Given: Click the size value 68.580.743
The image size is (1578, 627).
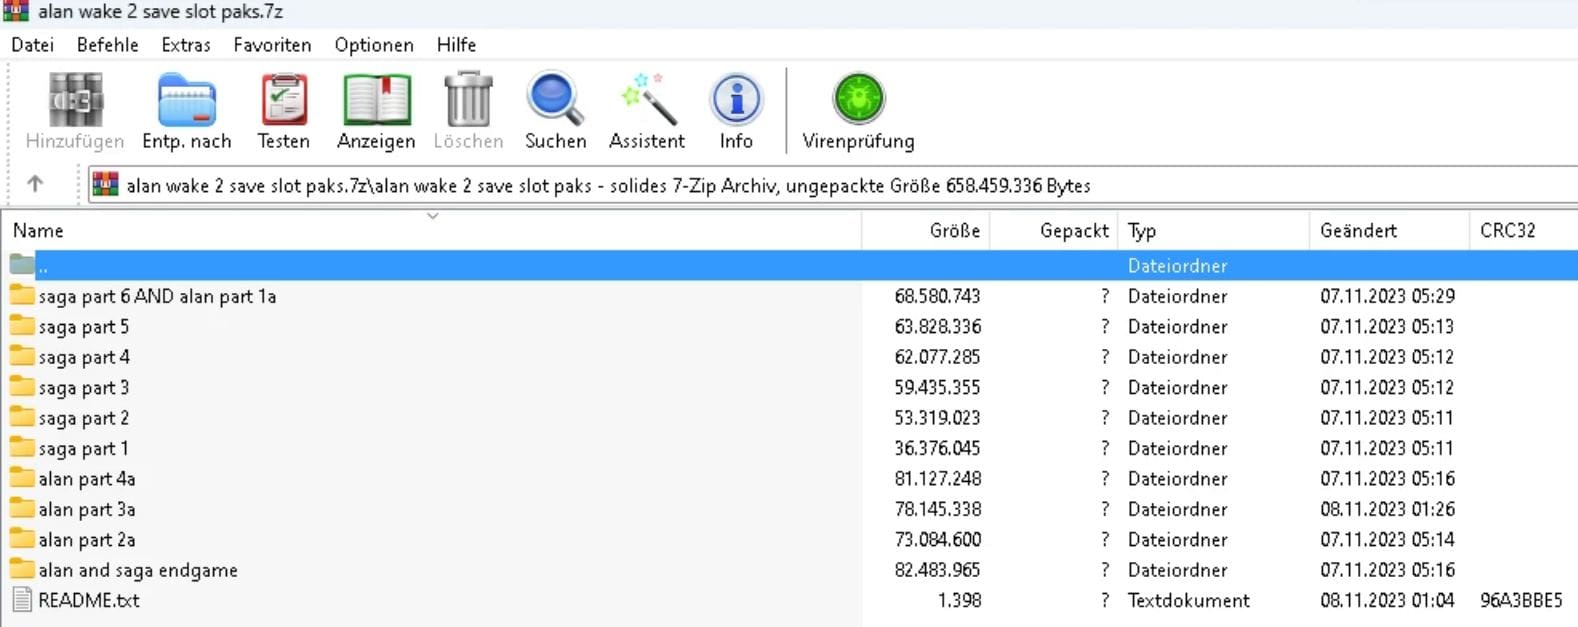Looking at the screenshot, I should tap(937, 296).
